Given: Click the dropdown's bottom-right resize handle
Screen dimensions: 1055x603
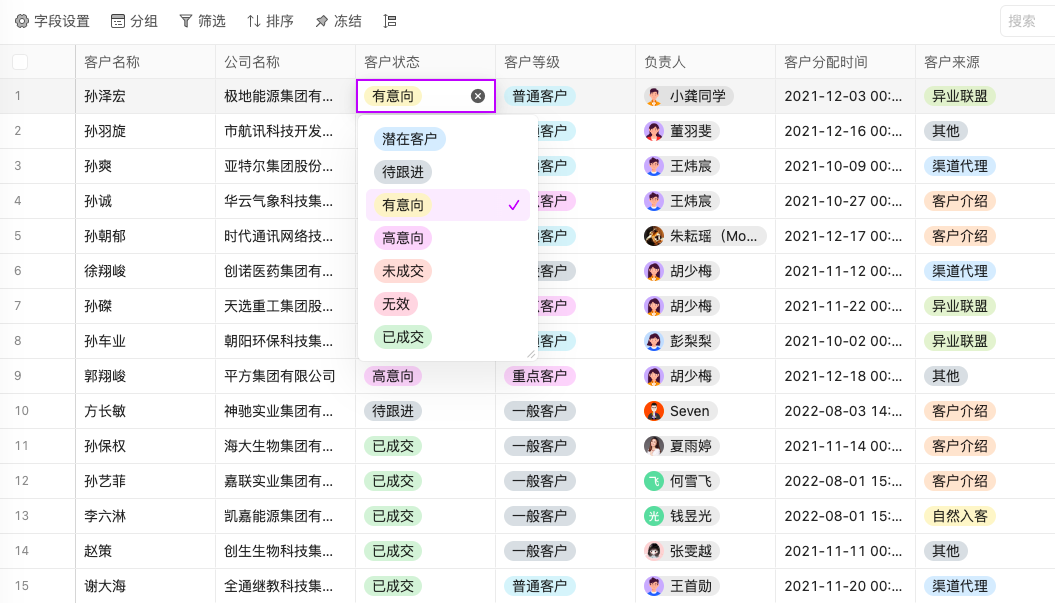Looking at the screenshot, I should (531, 353).
